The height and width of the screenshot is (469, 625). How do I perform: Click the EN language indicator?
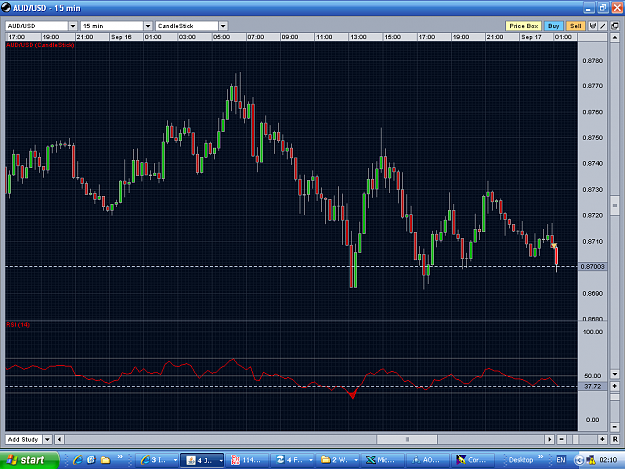coord(561,460)
